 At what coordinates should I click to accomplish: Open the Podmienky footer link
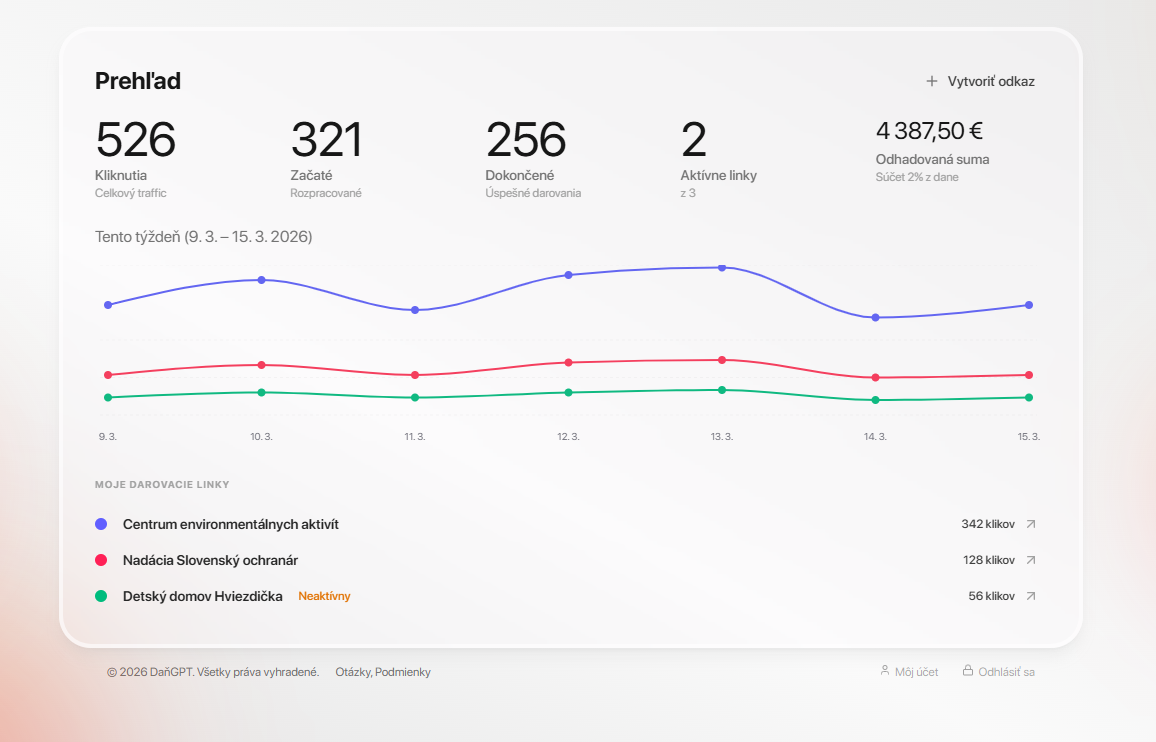pyautogui.click(x=403, y=672)
